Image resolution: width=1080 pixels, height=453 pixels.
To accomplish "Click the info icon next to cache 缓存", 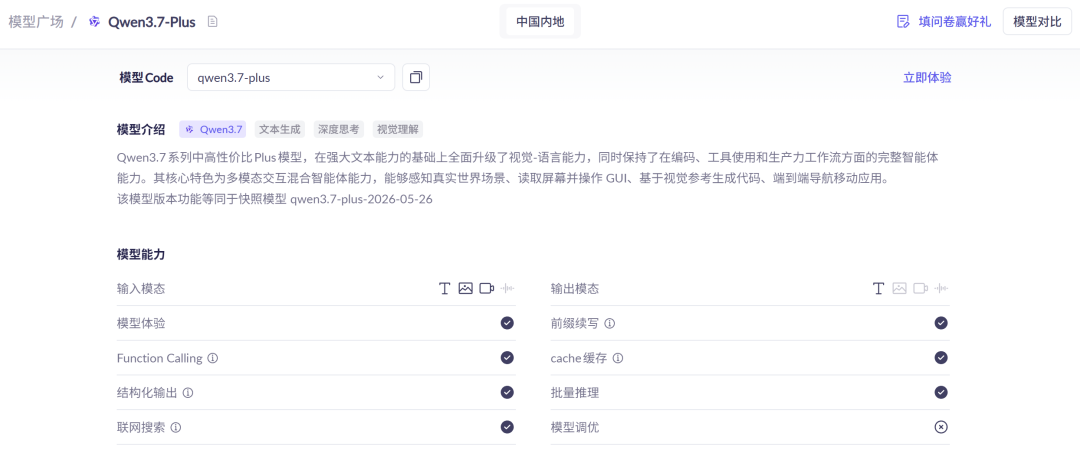I will coord(618,358).
